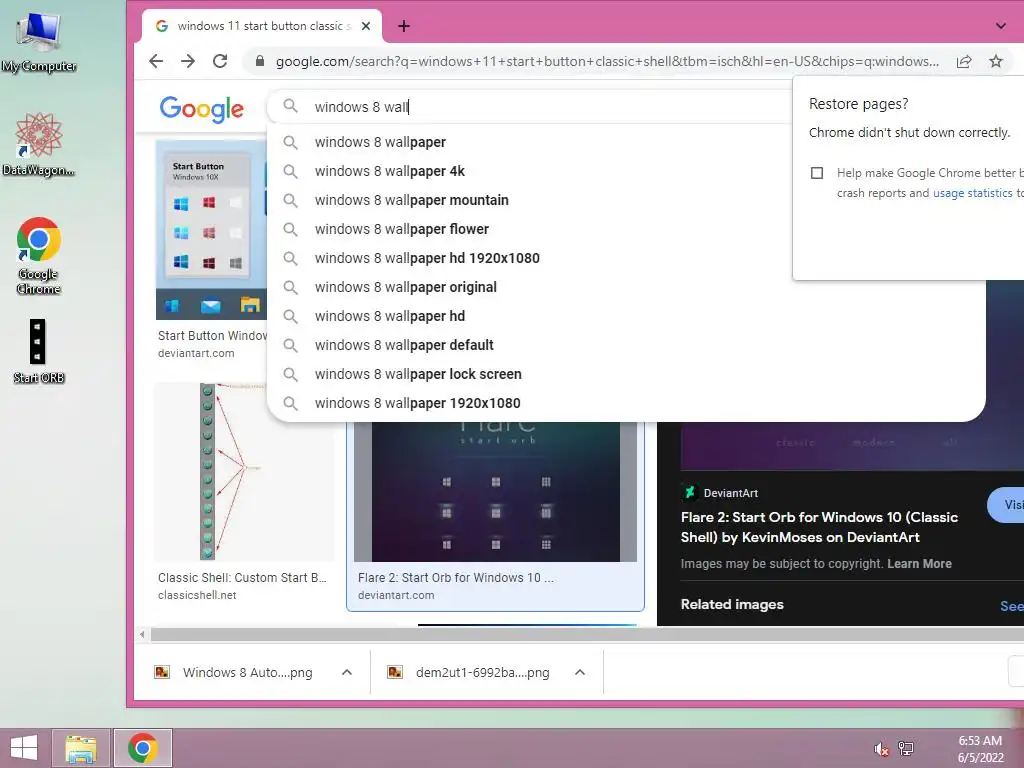Select windows 8 wallpaper lock screen suggestion

tap(418, 374)
